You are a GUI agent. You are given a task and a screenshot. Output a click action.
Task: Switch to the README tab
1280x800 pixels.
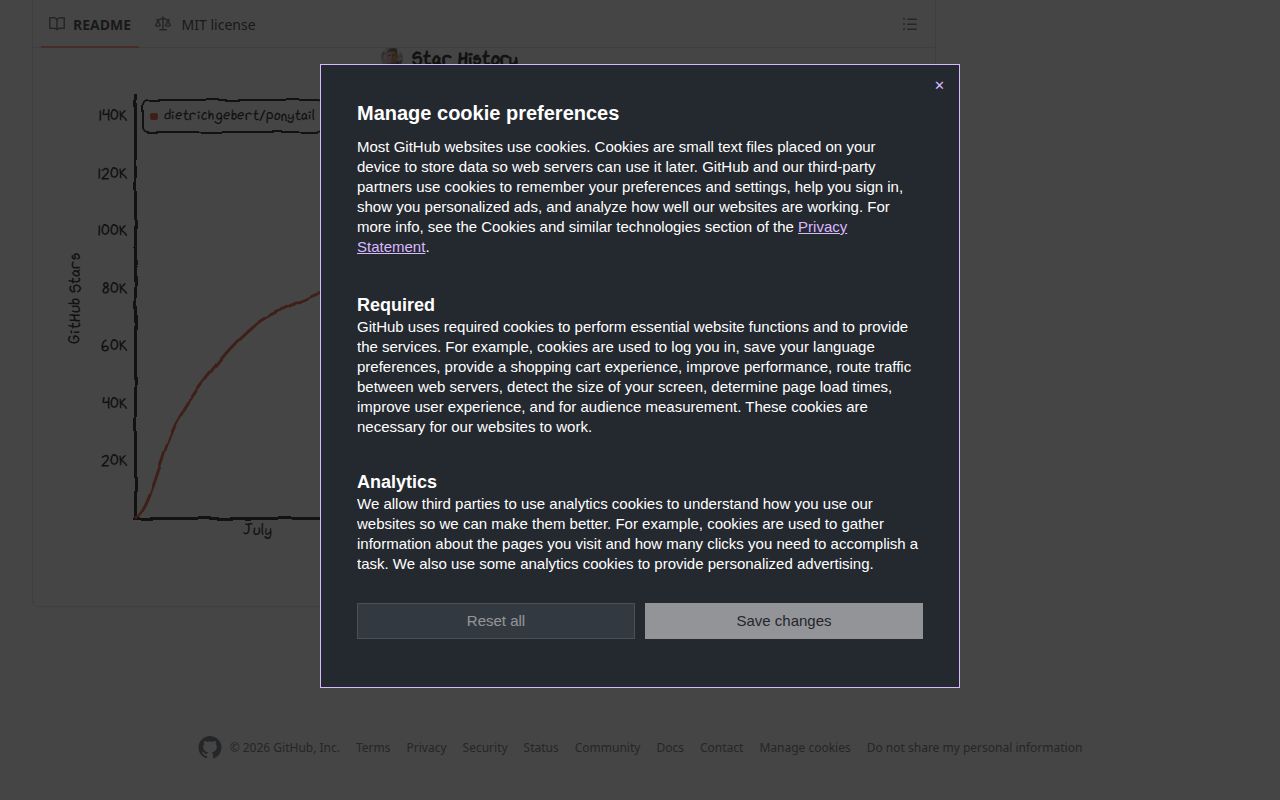click(x=90, y=24)
